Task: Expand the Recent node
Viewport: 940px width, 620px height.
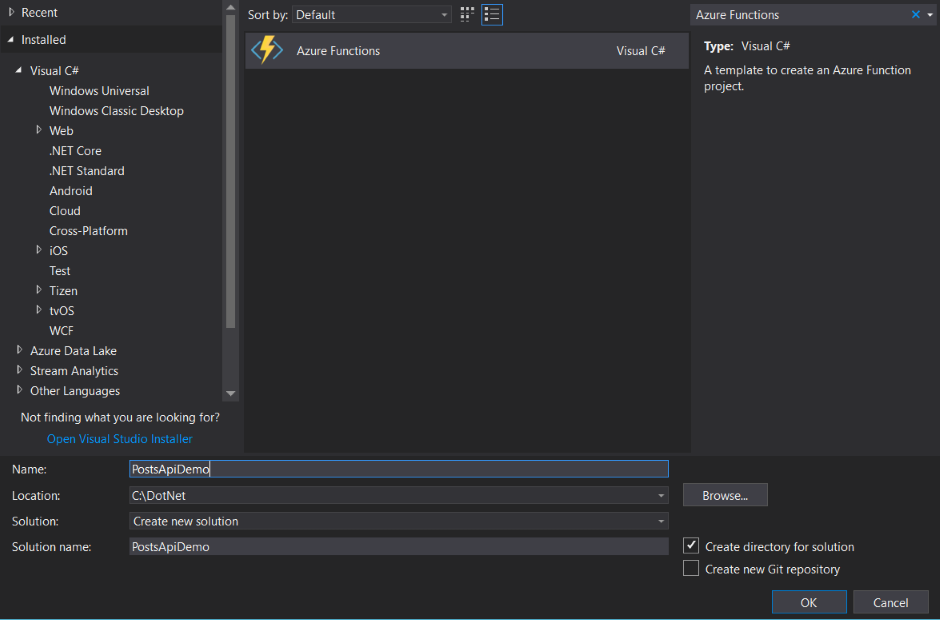Action: pyautogui.click(x=11, y=12)
